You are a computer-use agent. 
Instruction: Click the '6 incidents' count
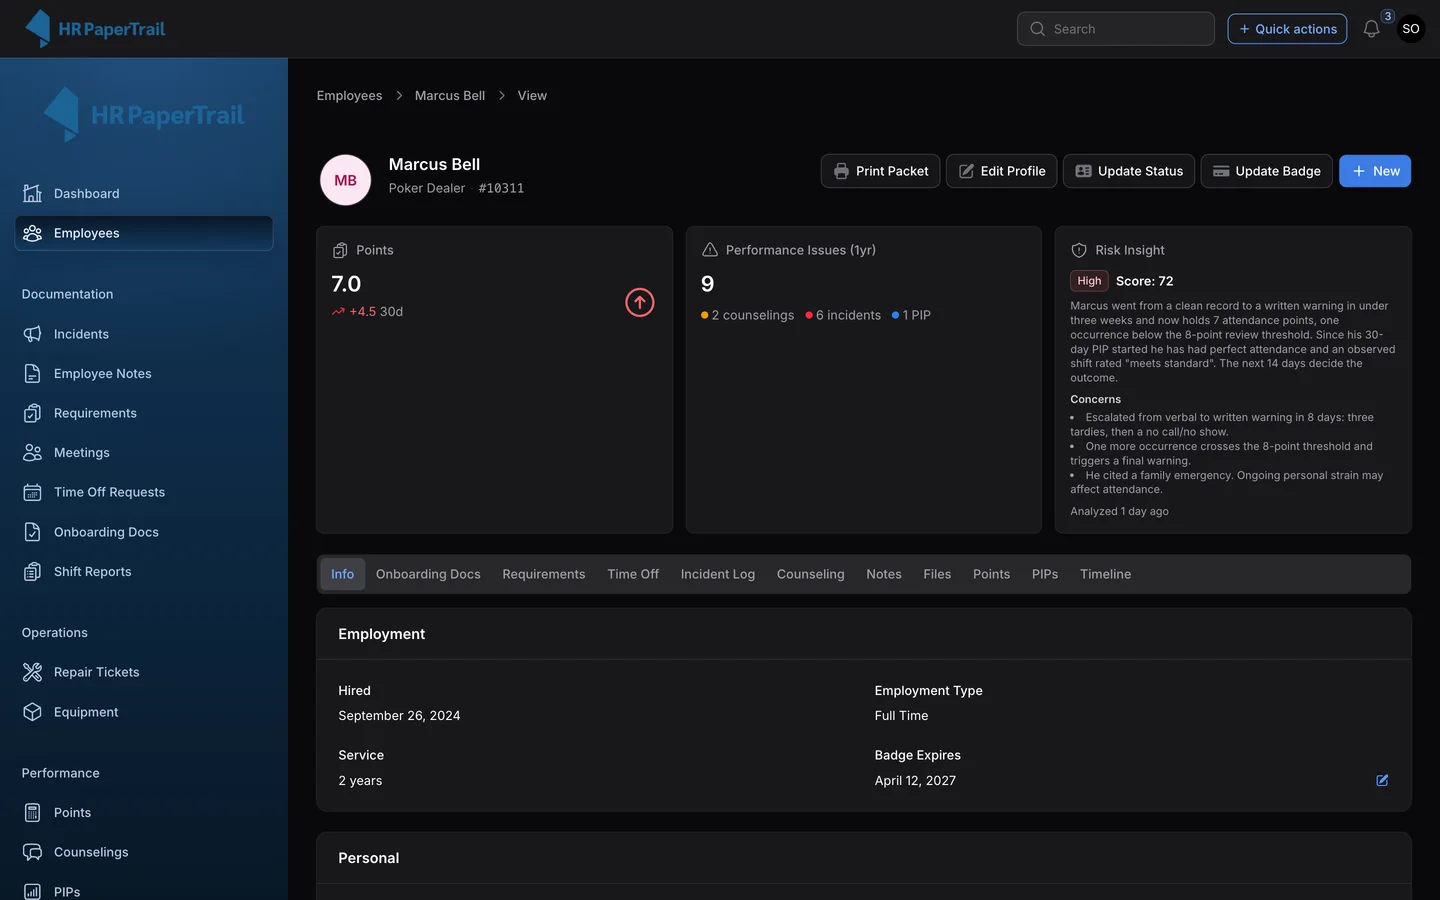(x=843, y=315)
